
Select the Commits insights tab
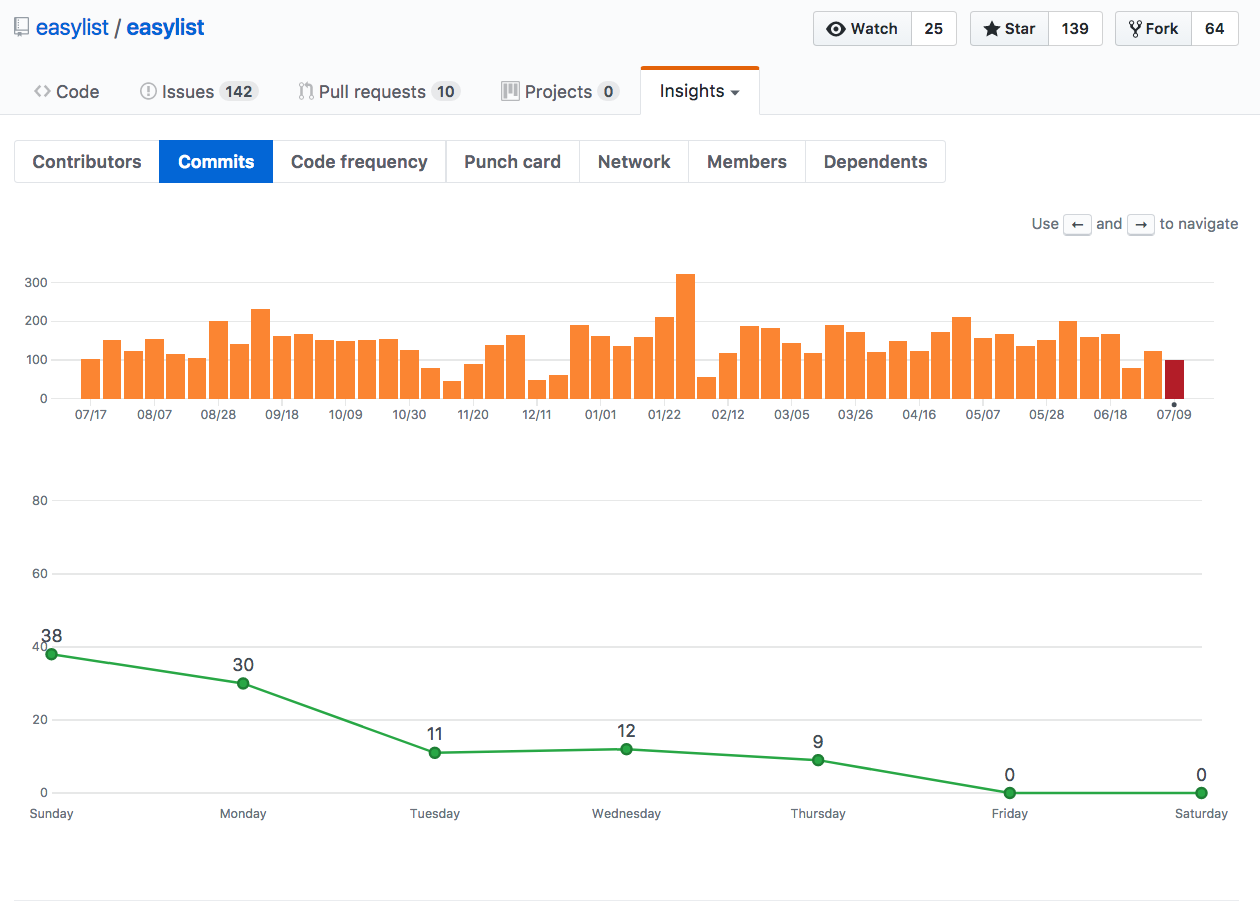point(216,162)
